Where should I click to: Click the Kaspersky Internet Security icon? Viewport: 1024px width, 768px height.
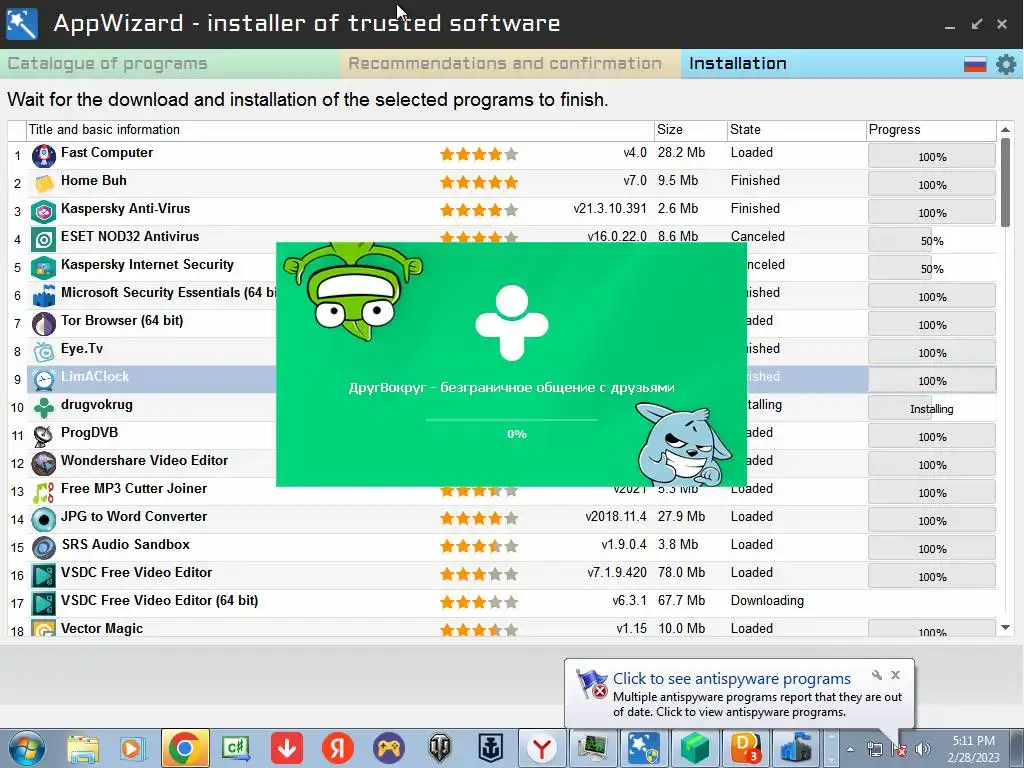tap(44, 268)
